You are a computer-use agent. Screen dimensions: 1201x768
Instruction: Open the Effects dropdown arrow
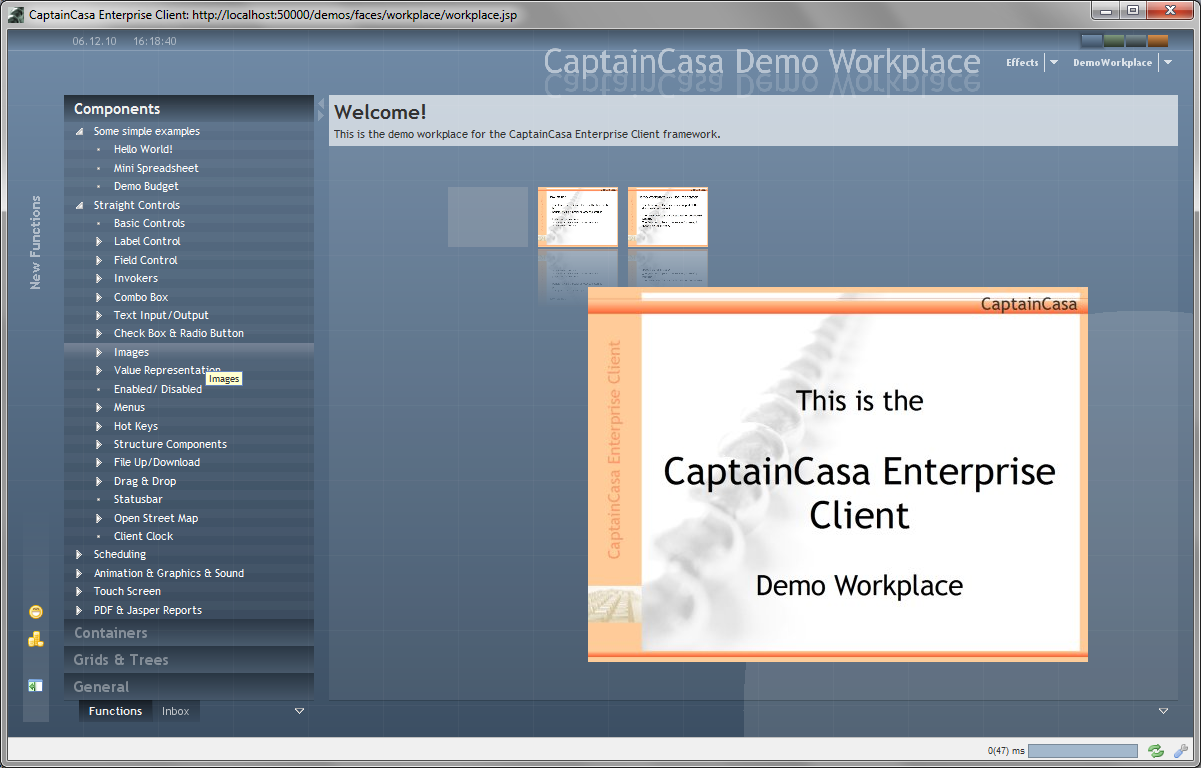click(x=1053, y=63)
